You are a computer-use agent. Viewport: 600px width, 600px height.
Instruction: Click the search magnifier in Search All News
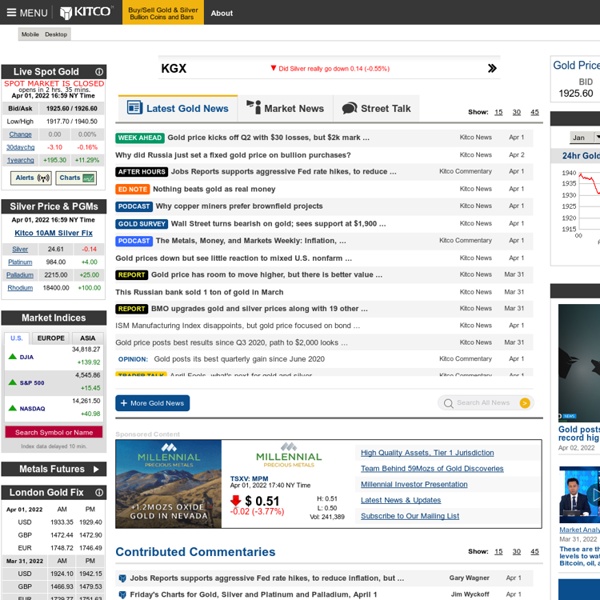click(449, 403)
